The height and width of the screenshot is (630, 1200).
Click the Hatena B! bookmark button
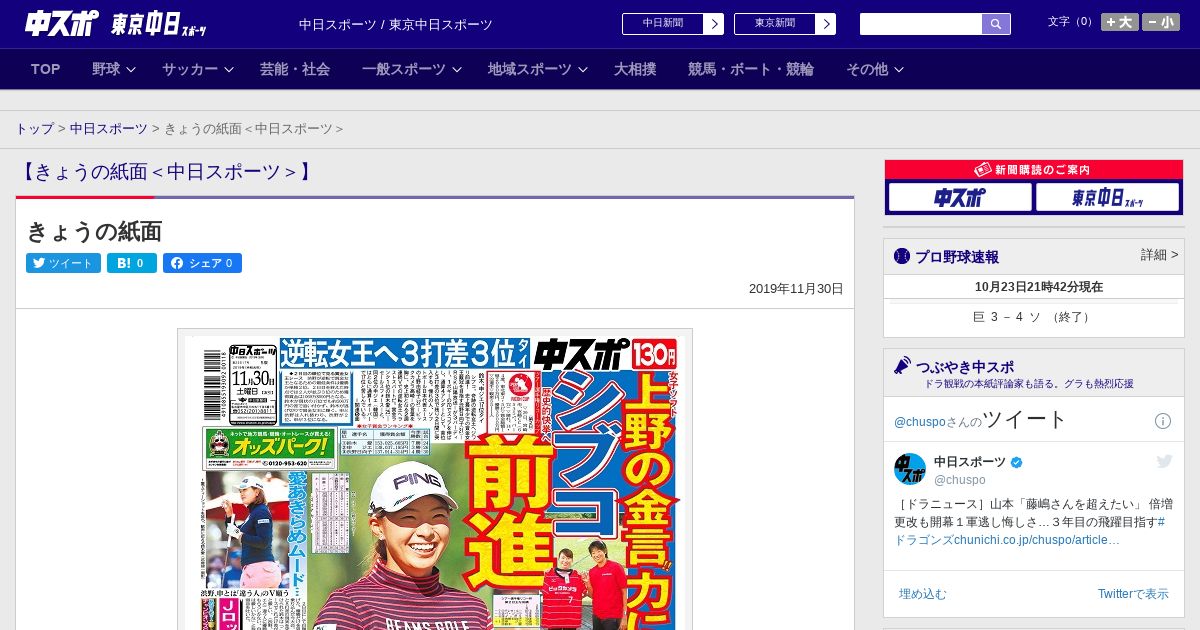pos(132,263)
